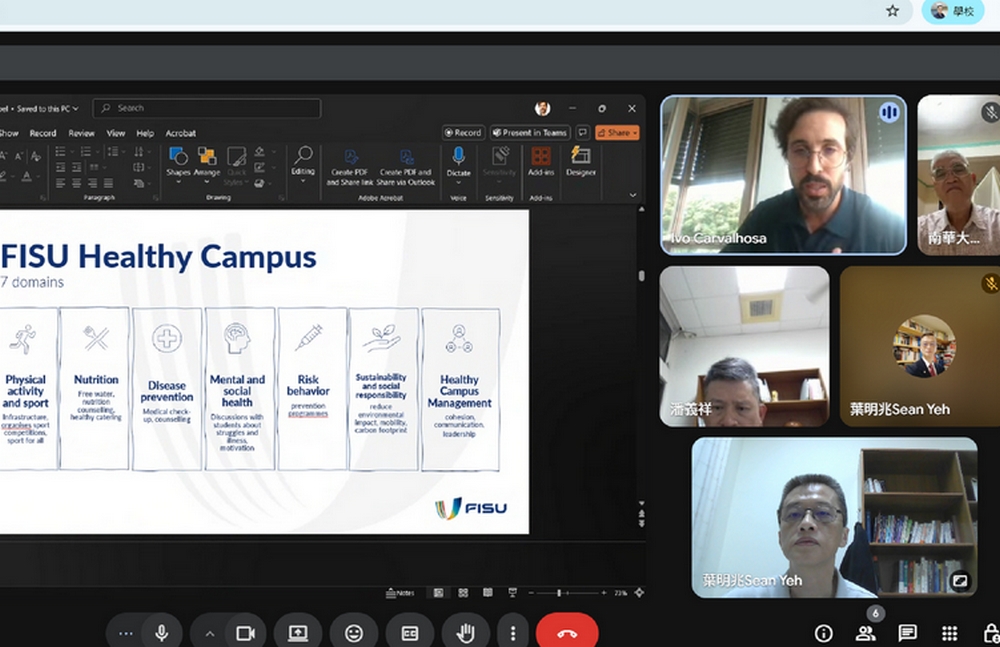Toggle the Notes pane in status bar
This screenshot has height=647, width=1000.
tap(400, 593)
